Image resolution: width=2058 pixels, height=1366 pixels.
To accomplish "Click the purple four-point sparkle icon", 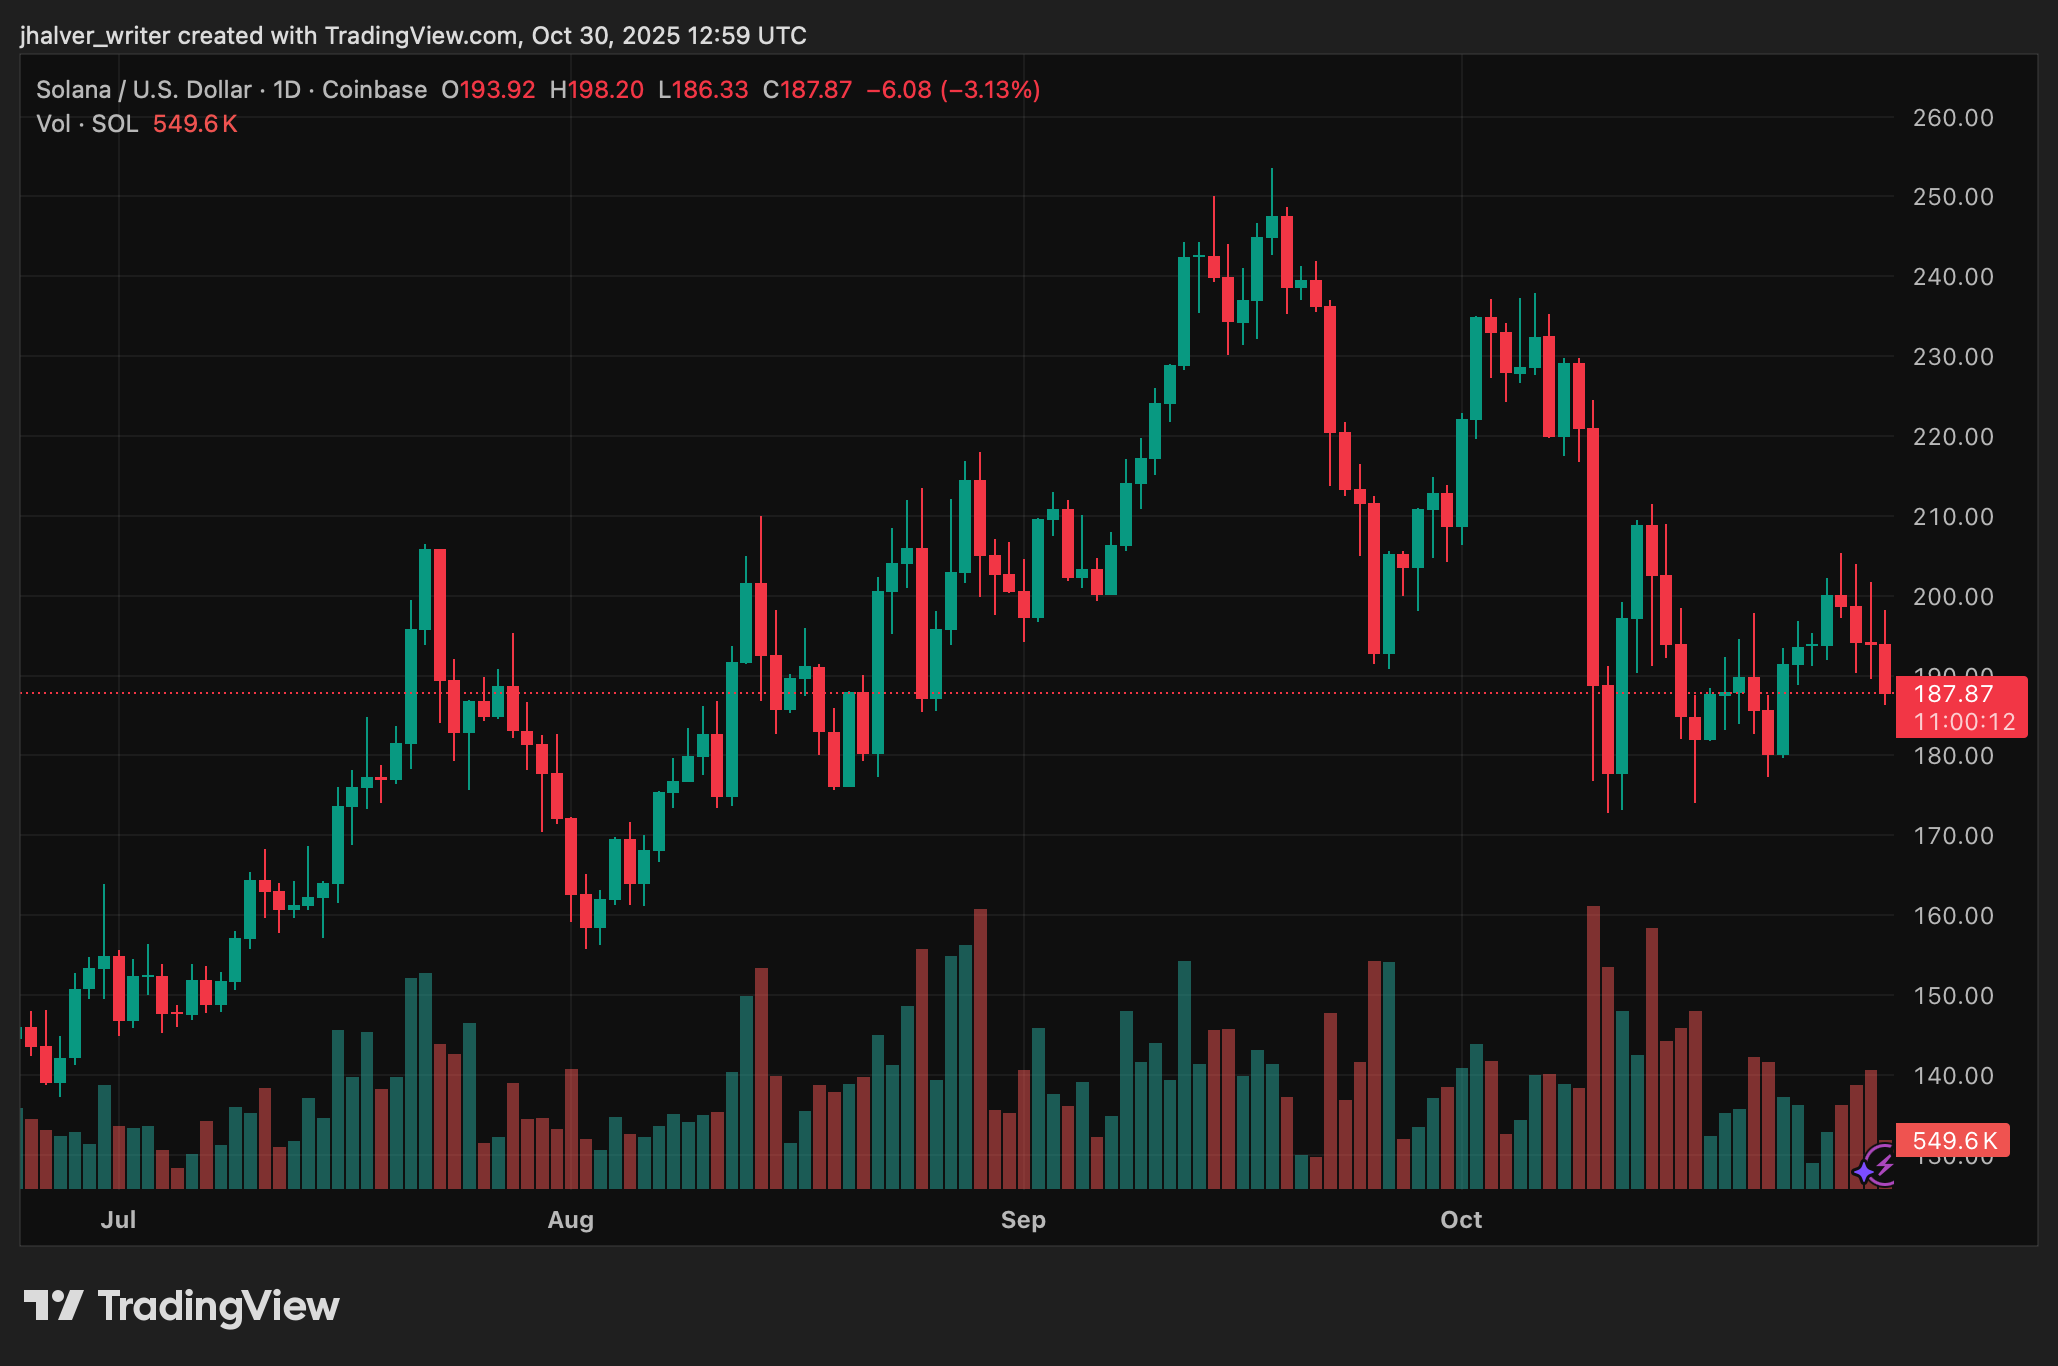I will point(1865,1172).
